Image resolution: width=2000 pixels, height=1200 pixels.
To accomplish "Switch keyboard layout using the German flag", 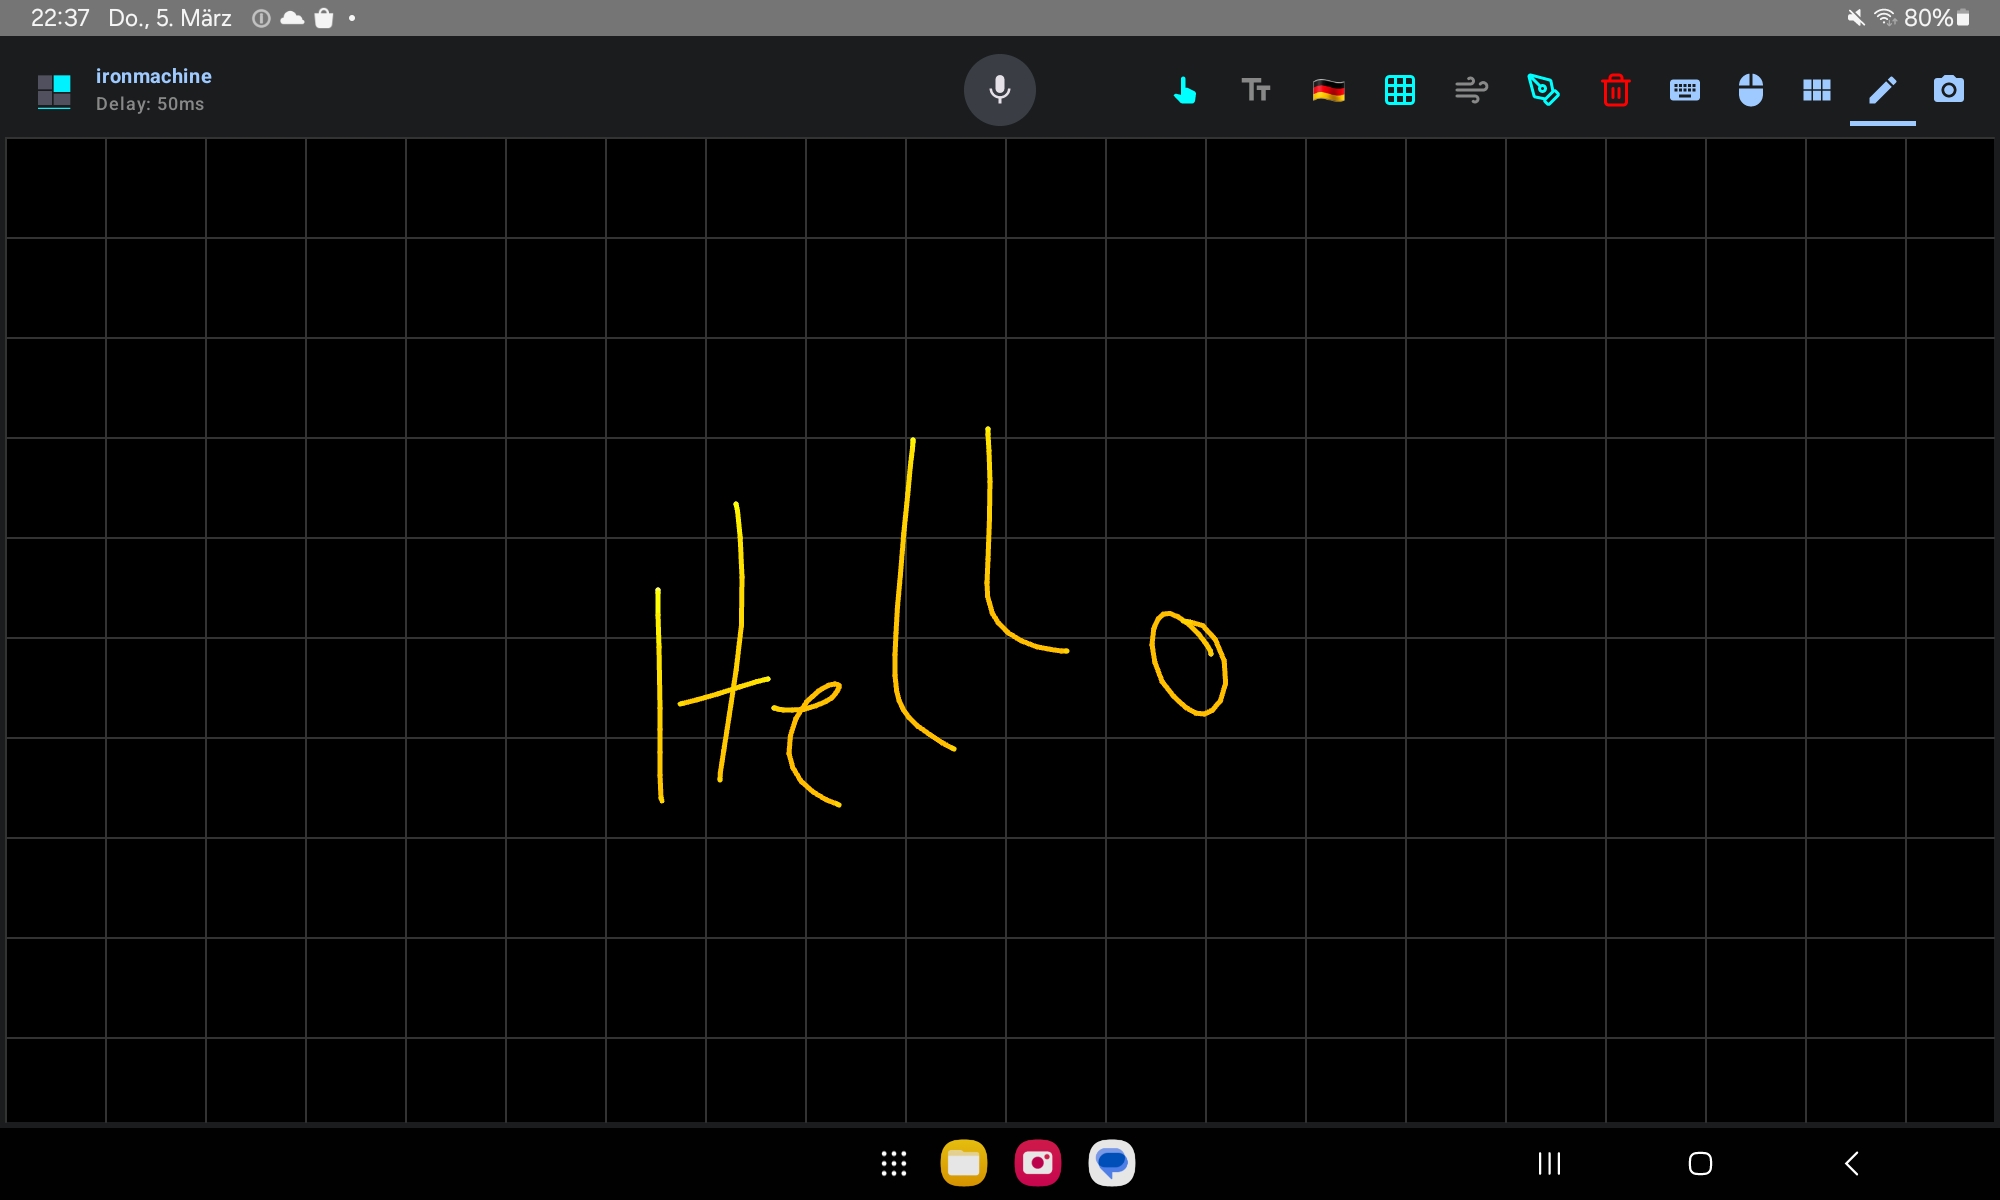I will [x=1329, y=90].
